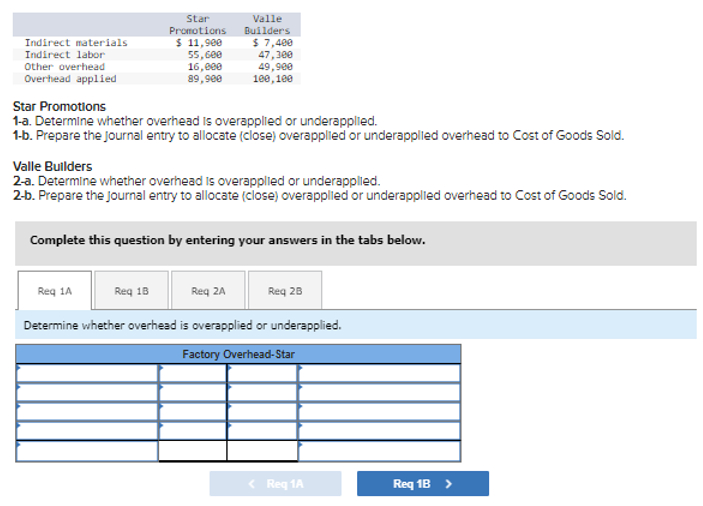
Task: Click the Indirect labor row label
Action: pos(65,55)
